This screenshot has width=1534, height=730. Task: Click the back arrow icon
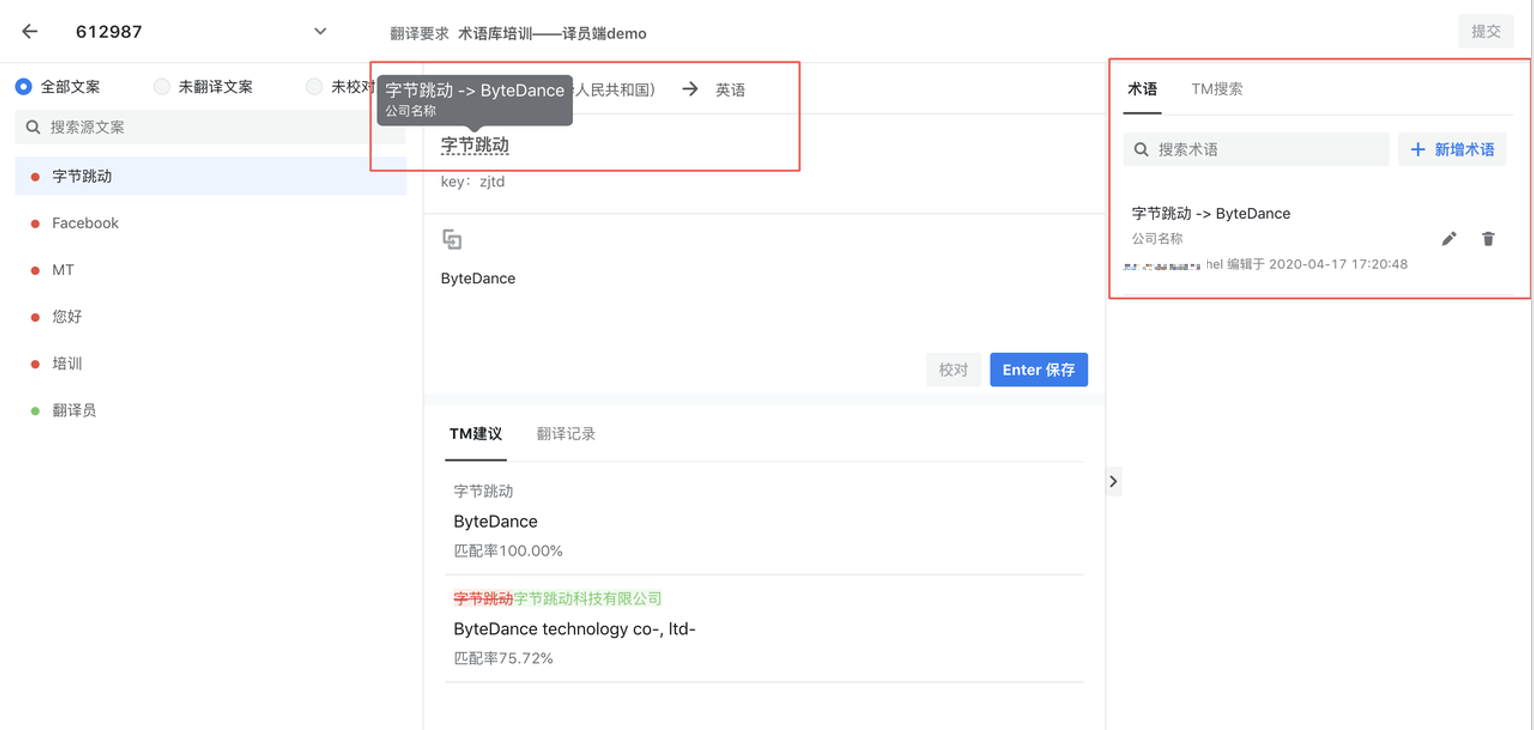(30, 32)
